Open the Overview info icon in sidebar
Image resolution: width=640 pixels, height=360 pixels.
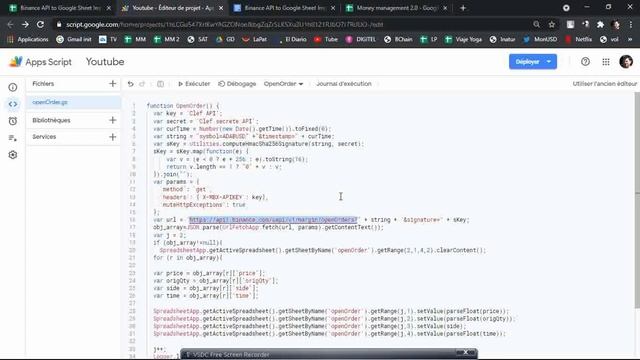point(13,87)
